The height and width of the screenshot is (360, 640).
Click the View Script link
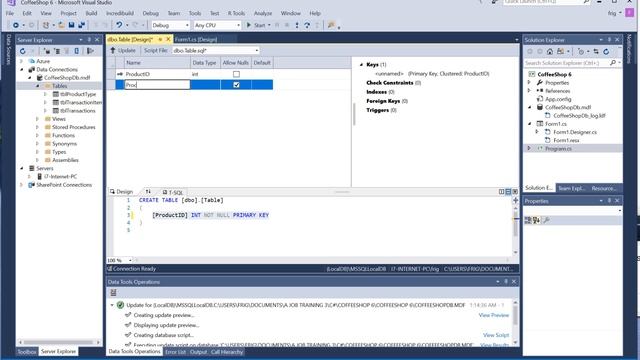click(496, 335)
